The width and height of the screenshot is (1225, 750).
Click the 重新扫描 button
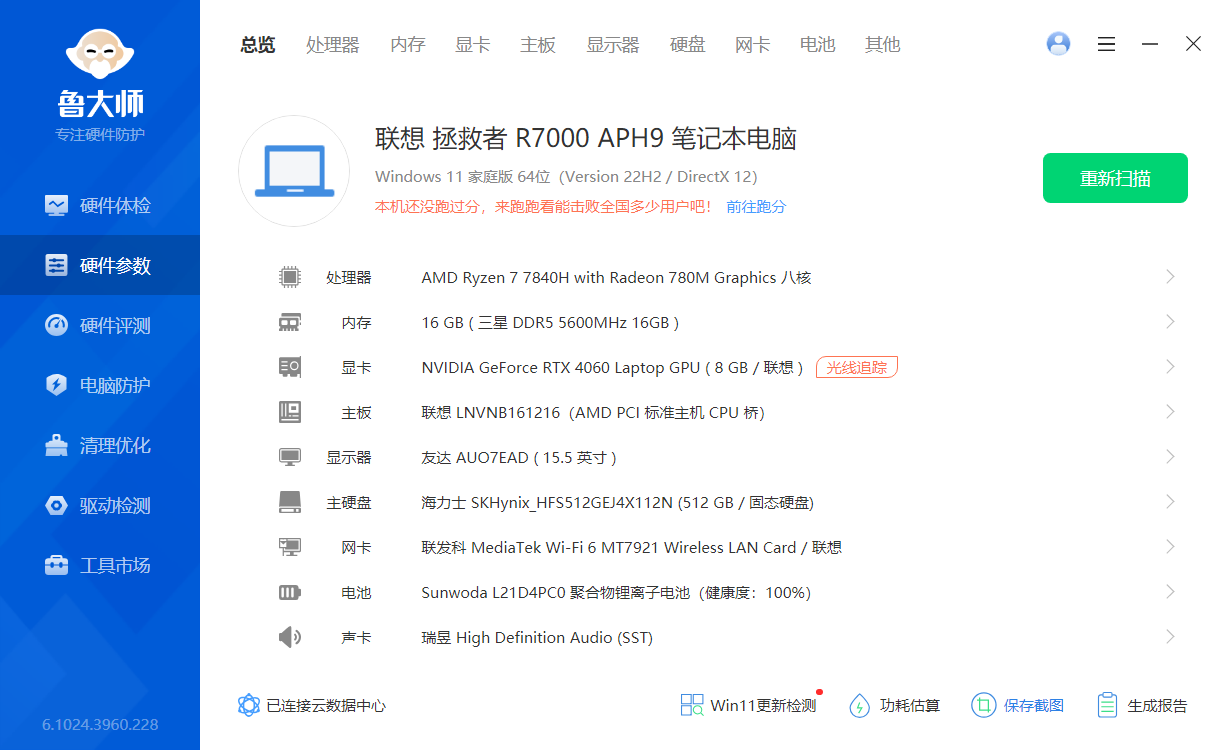pyautogui.click(x=1115, y=178)
